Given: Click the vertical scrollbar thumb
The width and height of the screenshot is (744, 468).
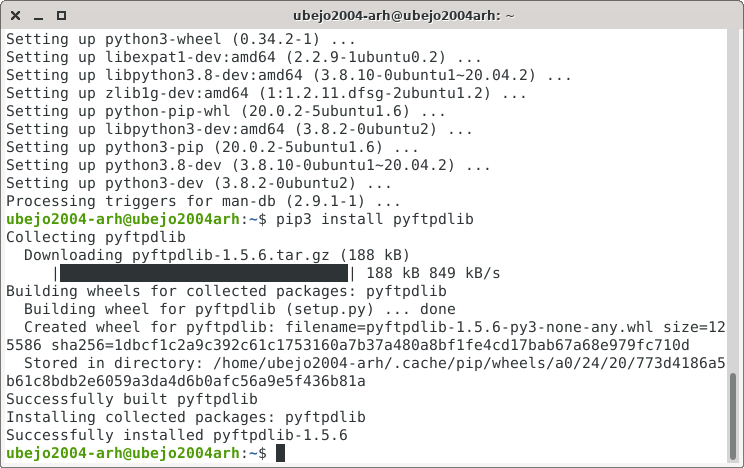Looking at the screenshot, I should (x=733, y=416).
